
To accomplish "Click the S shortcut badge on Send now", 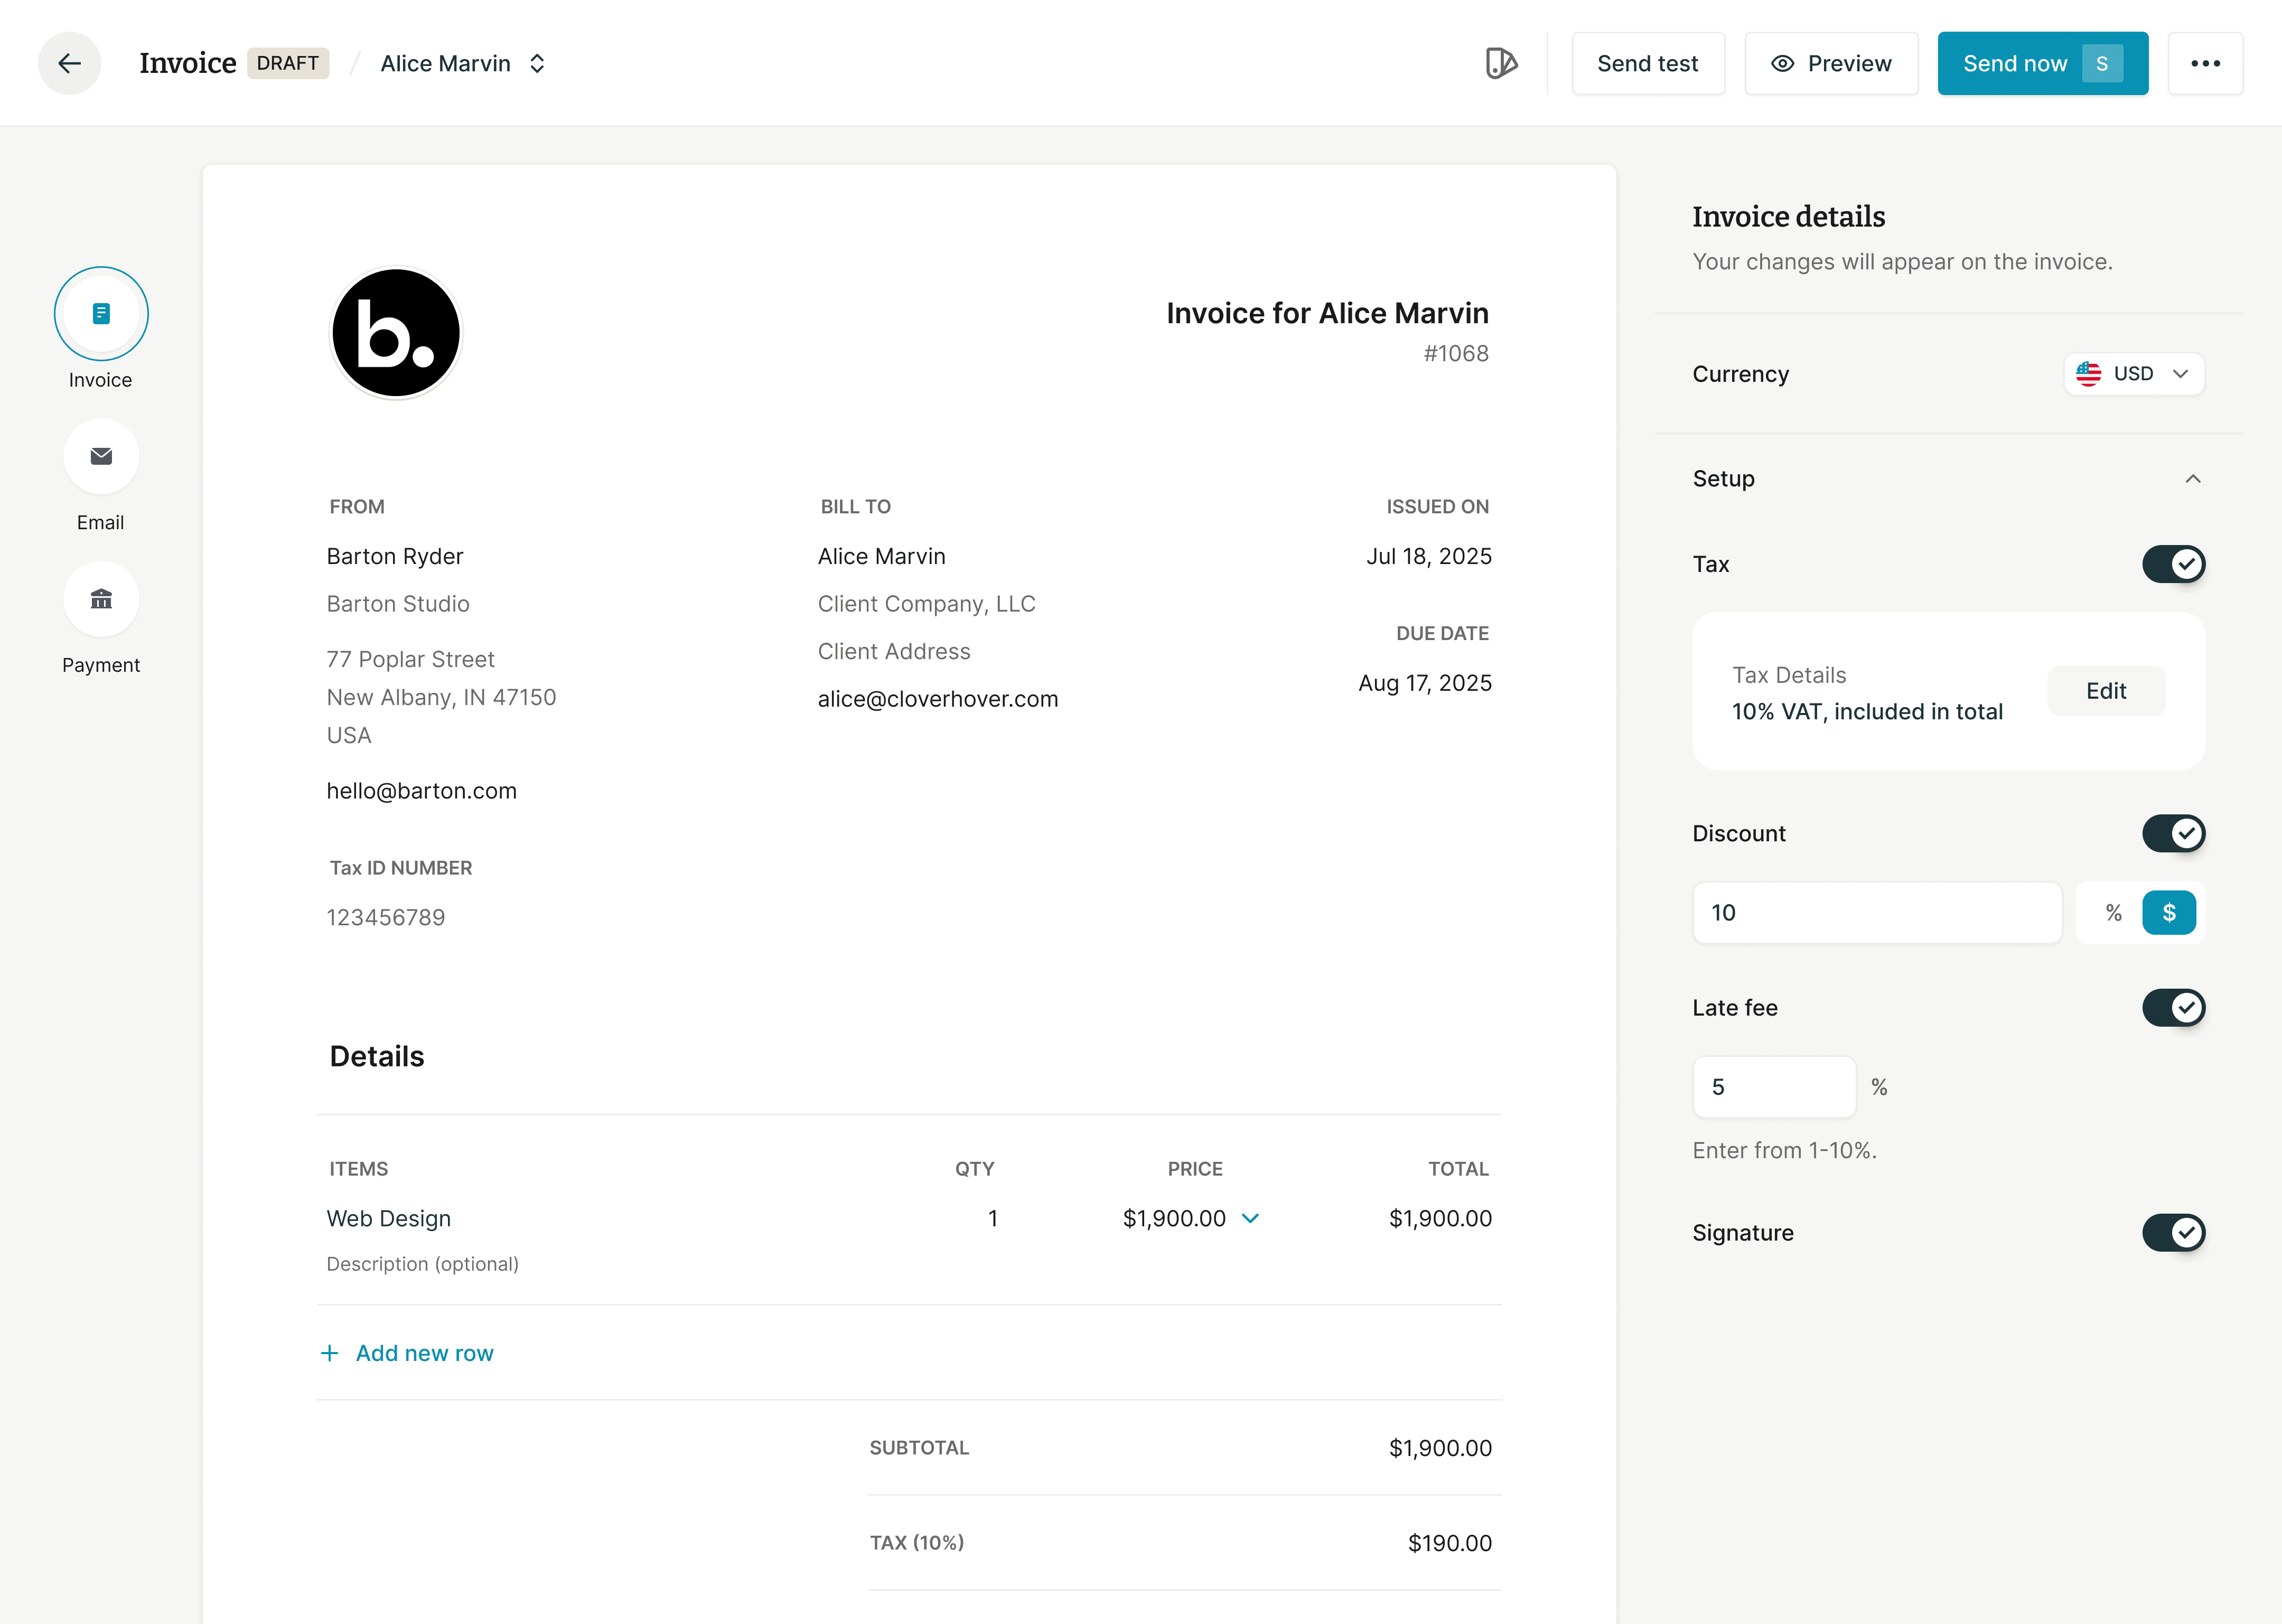I will coord(2102,63).
